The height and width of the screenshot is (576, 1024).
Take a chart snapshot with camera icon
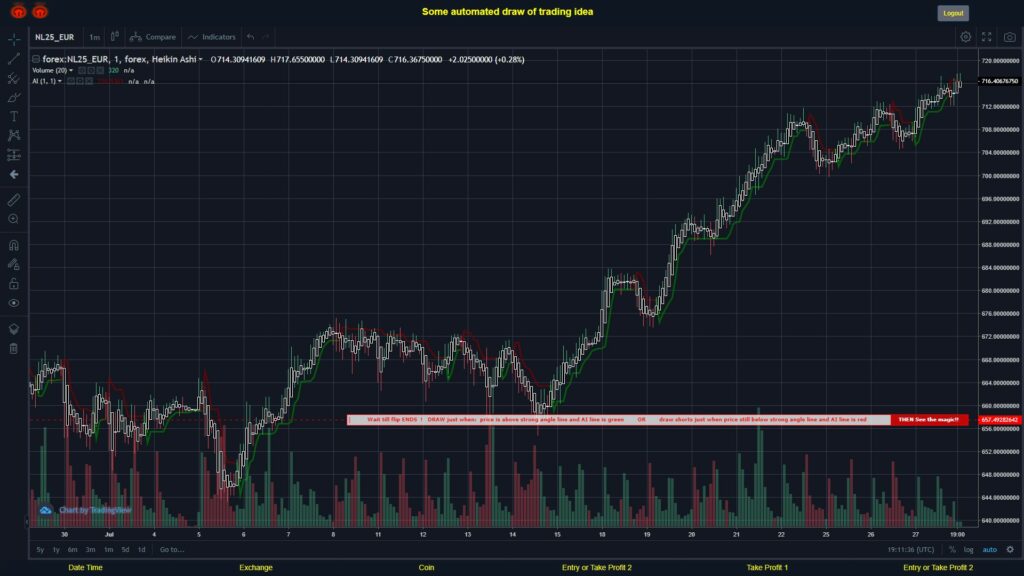click(x=1010, y=37)
